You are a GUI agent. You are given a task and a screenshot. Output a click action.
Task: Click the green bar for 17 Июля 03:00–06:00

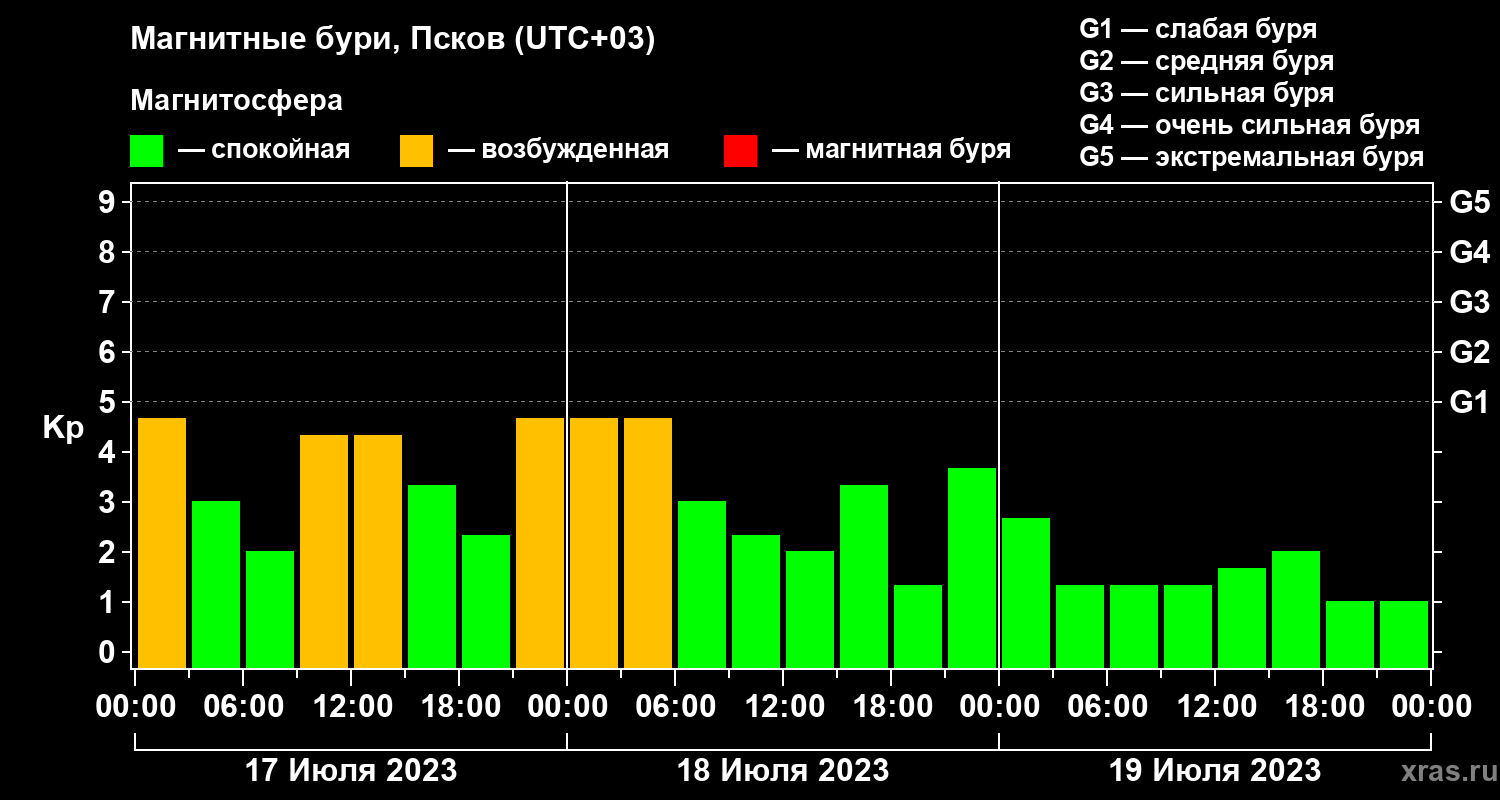(216, 585)
